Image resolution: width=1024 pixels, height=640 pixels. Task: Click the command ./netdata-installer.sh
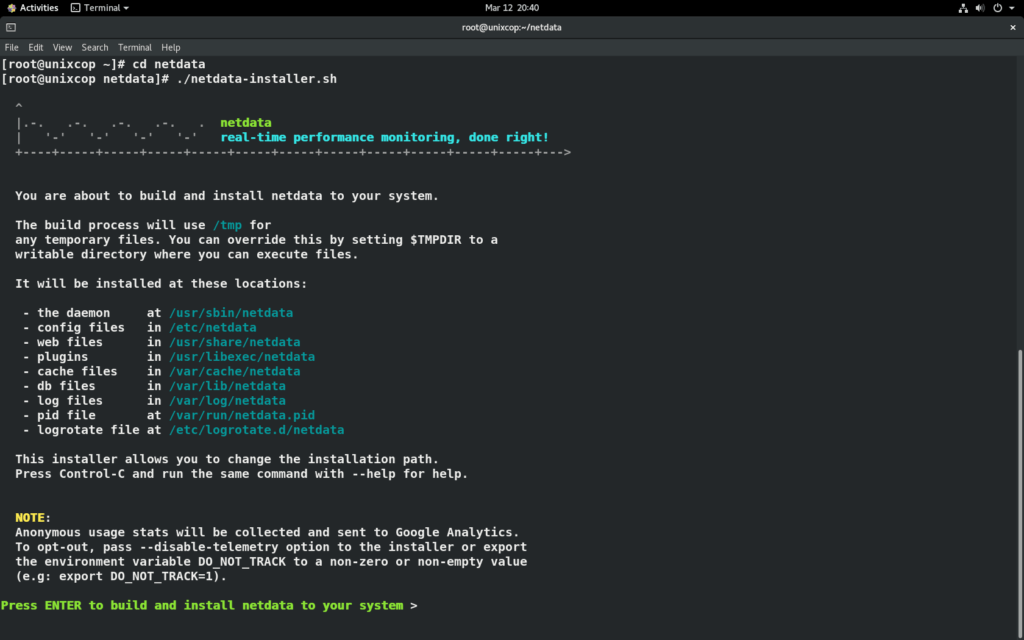[257, 78]
